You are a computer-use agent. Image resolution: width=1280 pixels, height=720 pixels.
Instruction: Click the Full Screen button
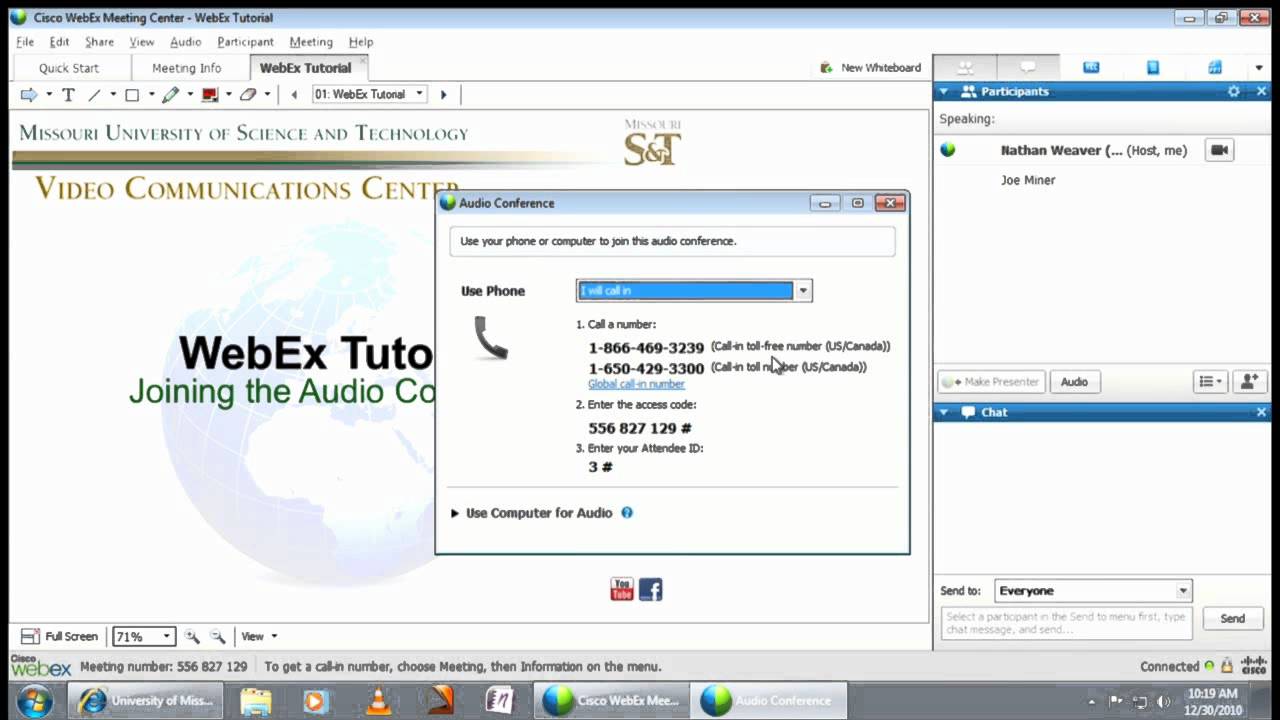click(x=59, y=636)
